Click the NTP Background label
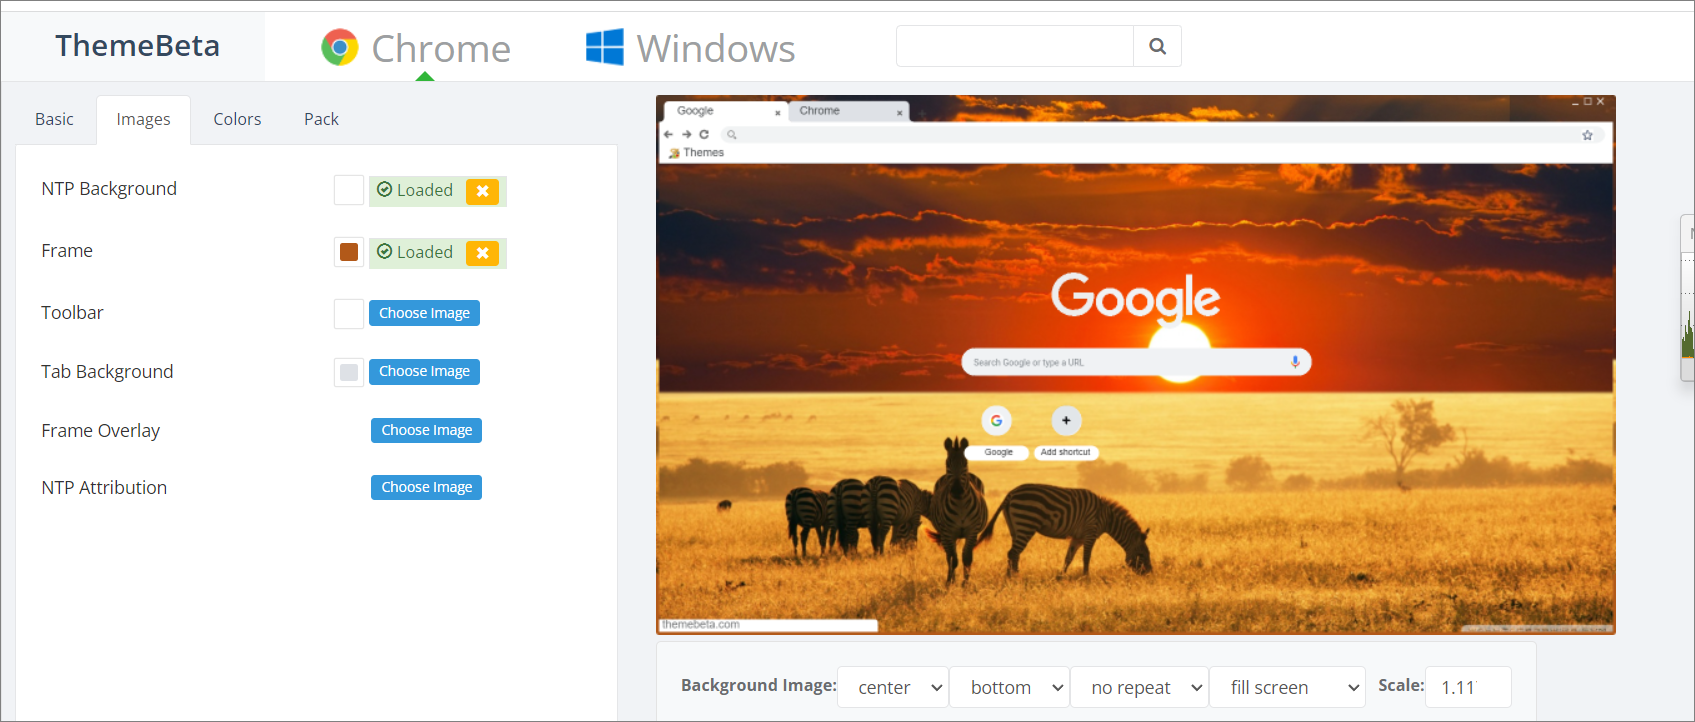 (109, 189)
